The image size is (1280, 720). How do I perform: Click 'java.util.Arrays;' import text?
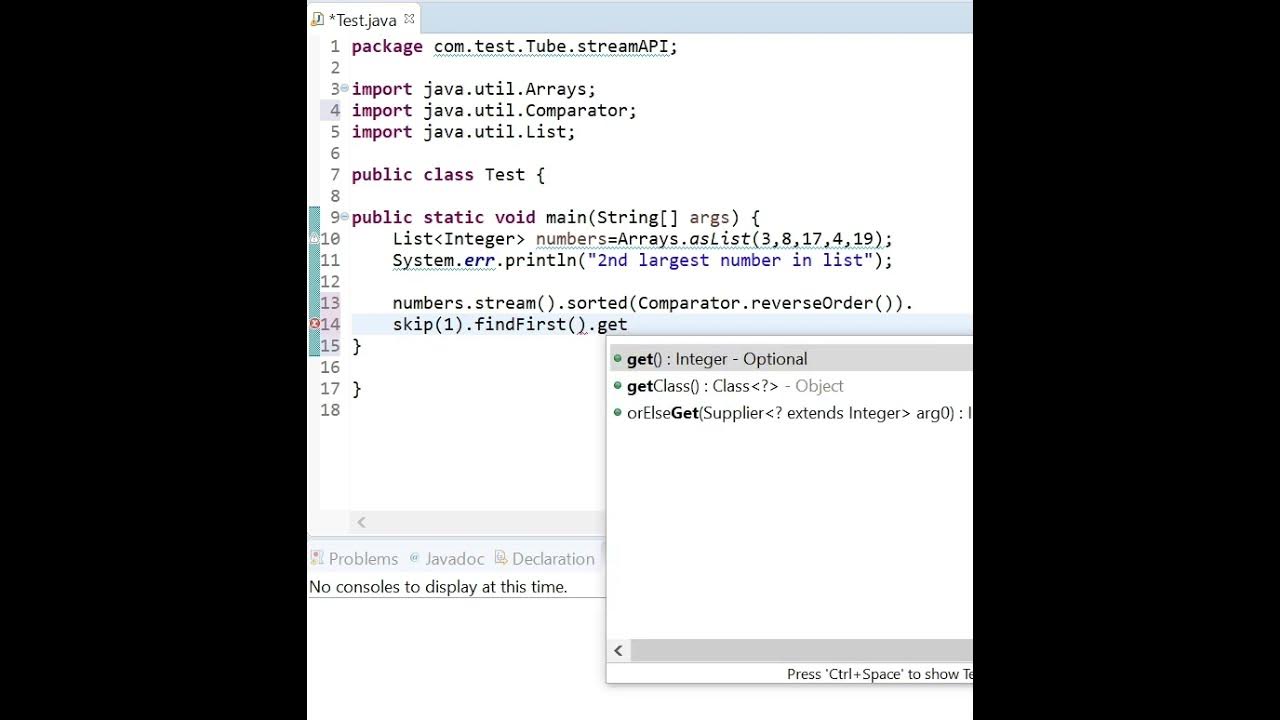510,89
